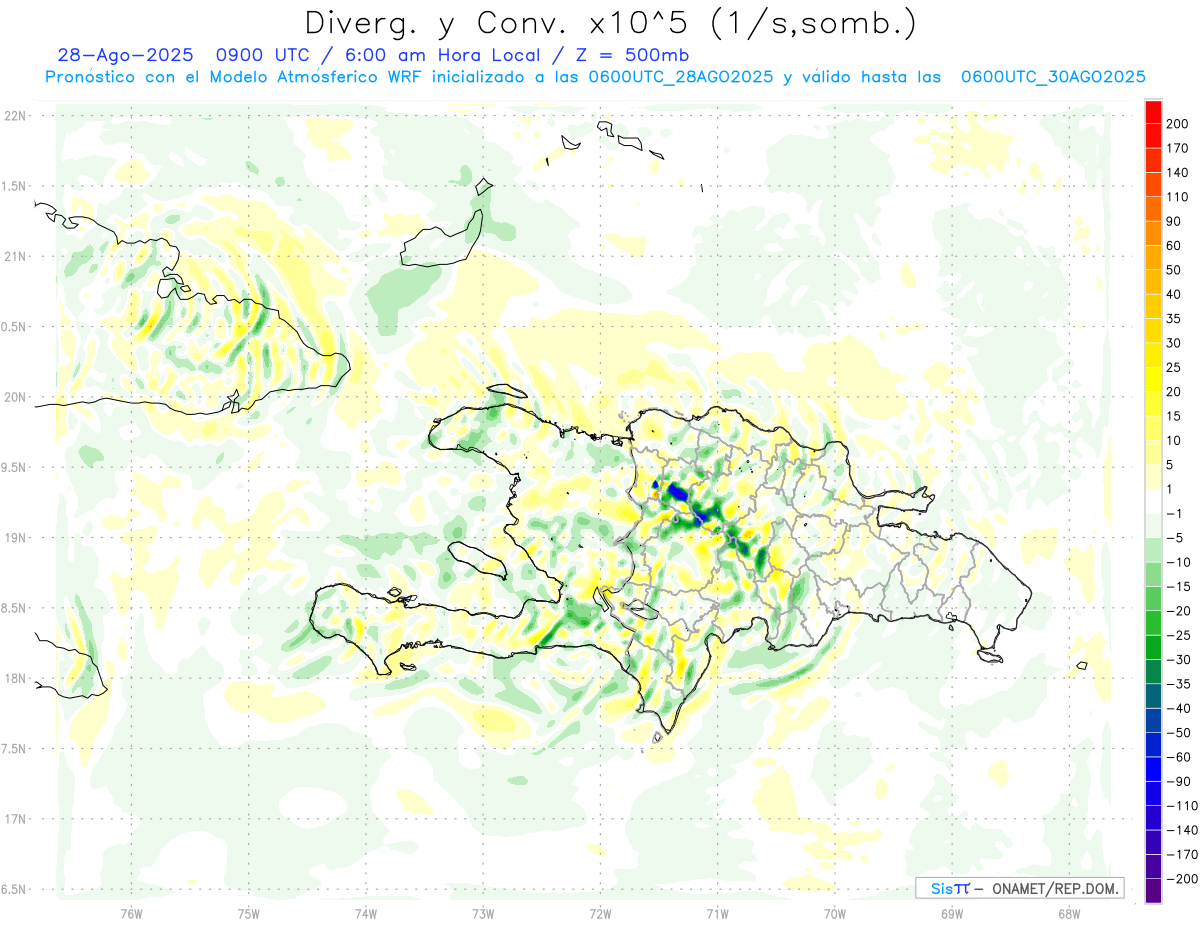The height and width of the screenshot is (927, 1200).
Task: Pick the red legend swatch above 200
Action: 1153,112
